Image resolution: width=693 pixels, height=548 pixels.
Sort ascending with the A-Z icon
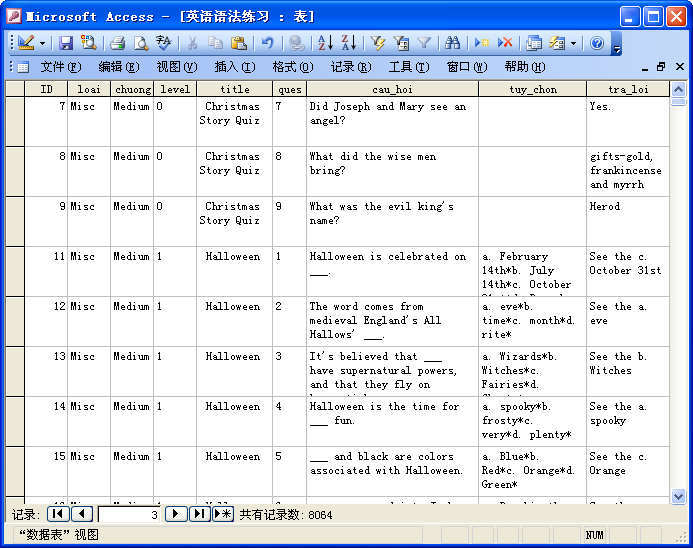pos(325,43)
